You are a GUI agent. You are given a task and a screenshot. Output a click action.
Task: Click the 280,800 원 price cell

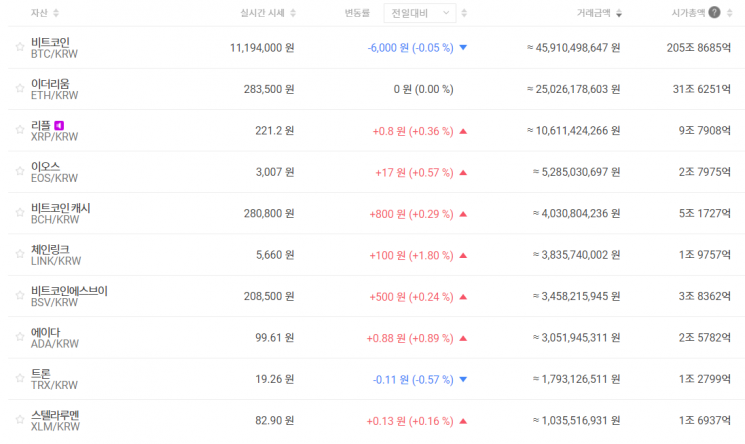tap(269, 213)
